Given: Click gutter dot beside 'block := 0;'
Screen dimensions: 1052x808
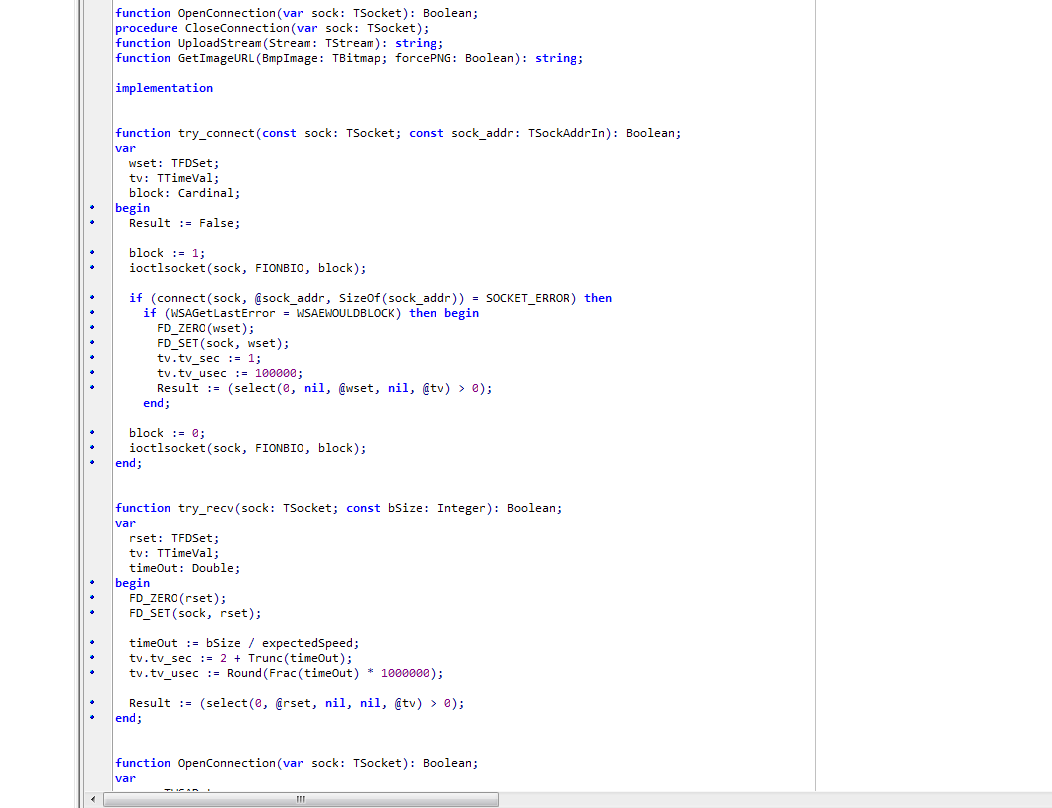Looking at the screenshot, I should (93, 432).
